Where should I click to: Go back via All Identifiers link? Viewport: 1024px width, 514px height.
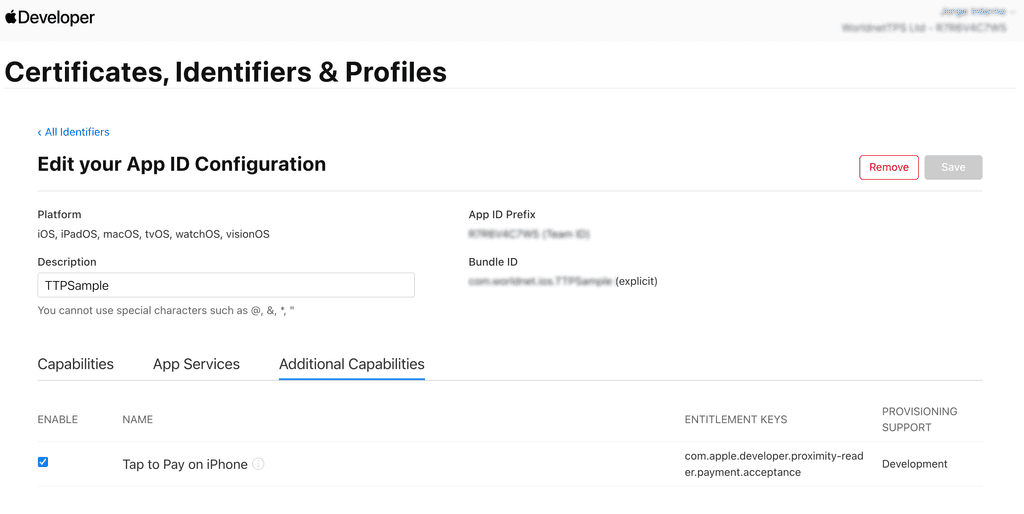coord(77,132)
